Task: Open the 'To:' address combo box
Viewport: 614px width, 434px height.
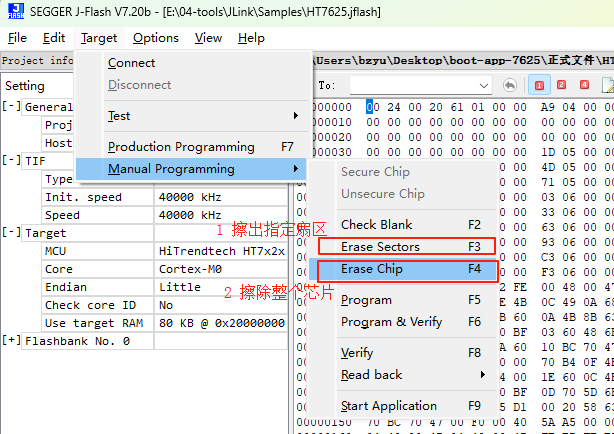Action: click(x=421, y=85)
